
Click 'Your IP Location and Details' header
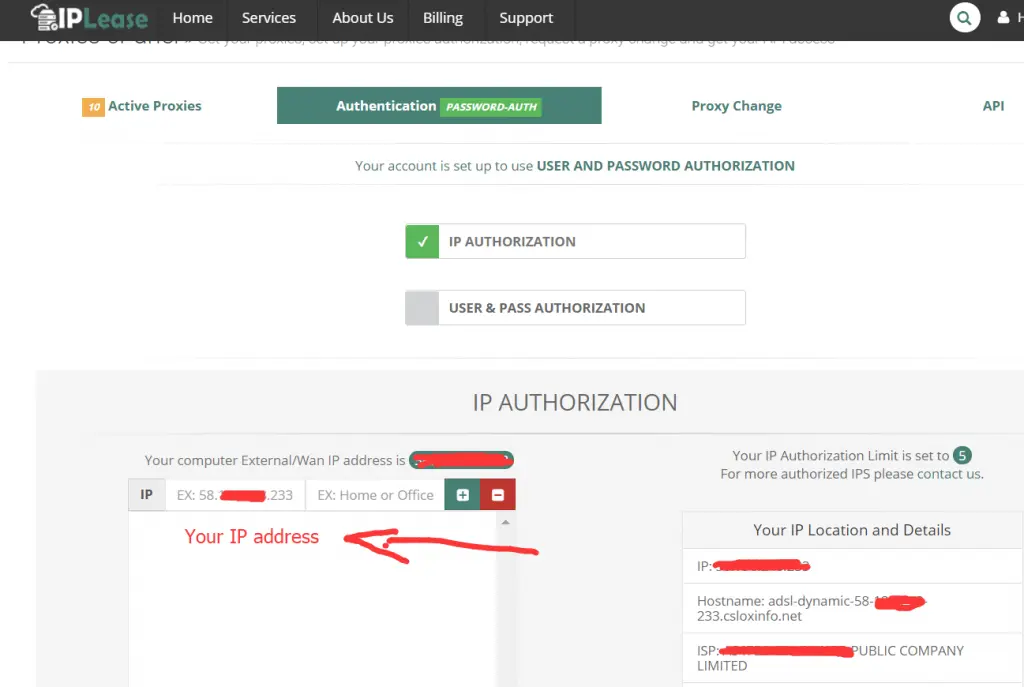[x=852, y=530]
